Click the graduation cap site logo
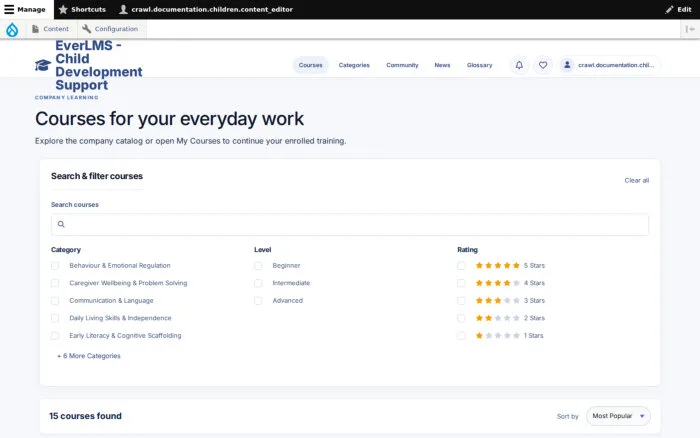 click(43, 65)
